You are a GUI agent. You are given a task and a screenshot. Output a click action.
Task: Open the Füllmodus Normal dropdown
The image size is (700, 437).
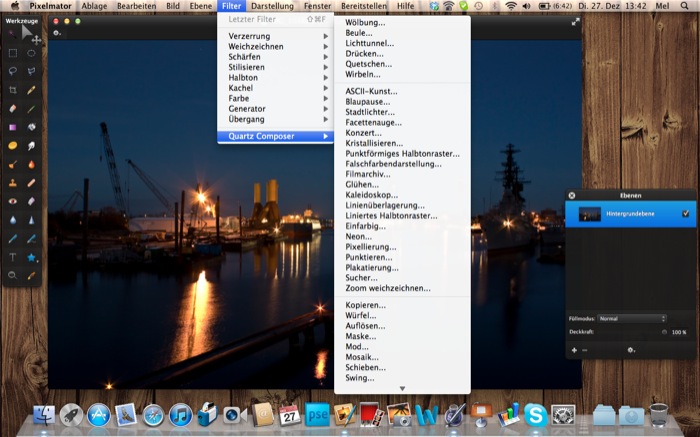(x=632, y=318)
